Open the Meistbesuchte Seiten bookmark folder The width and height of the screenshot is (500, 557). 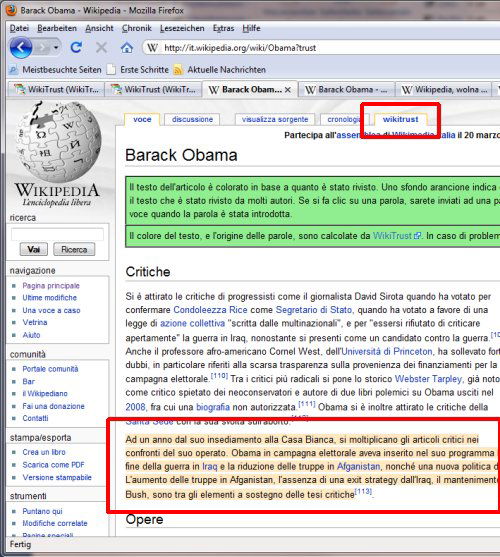point(55,70)
